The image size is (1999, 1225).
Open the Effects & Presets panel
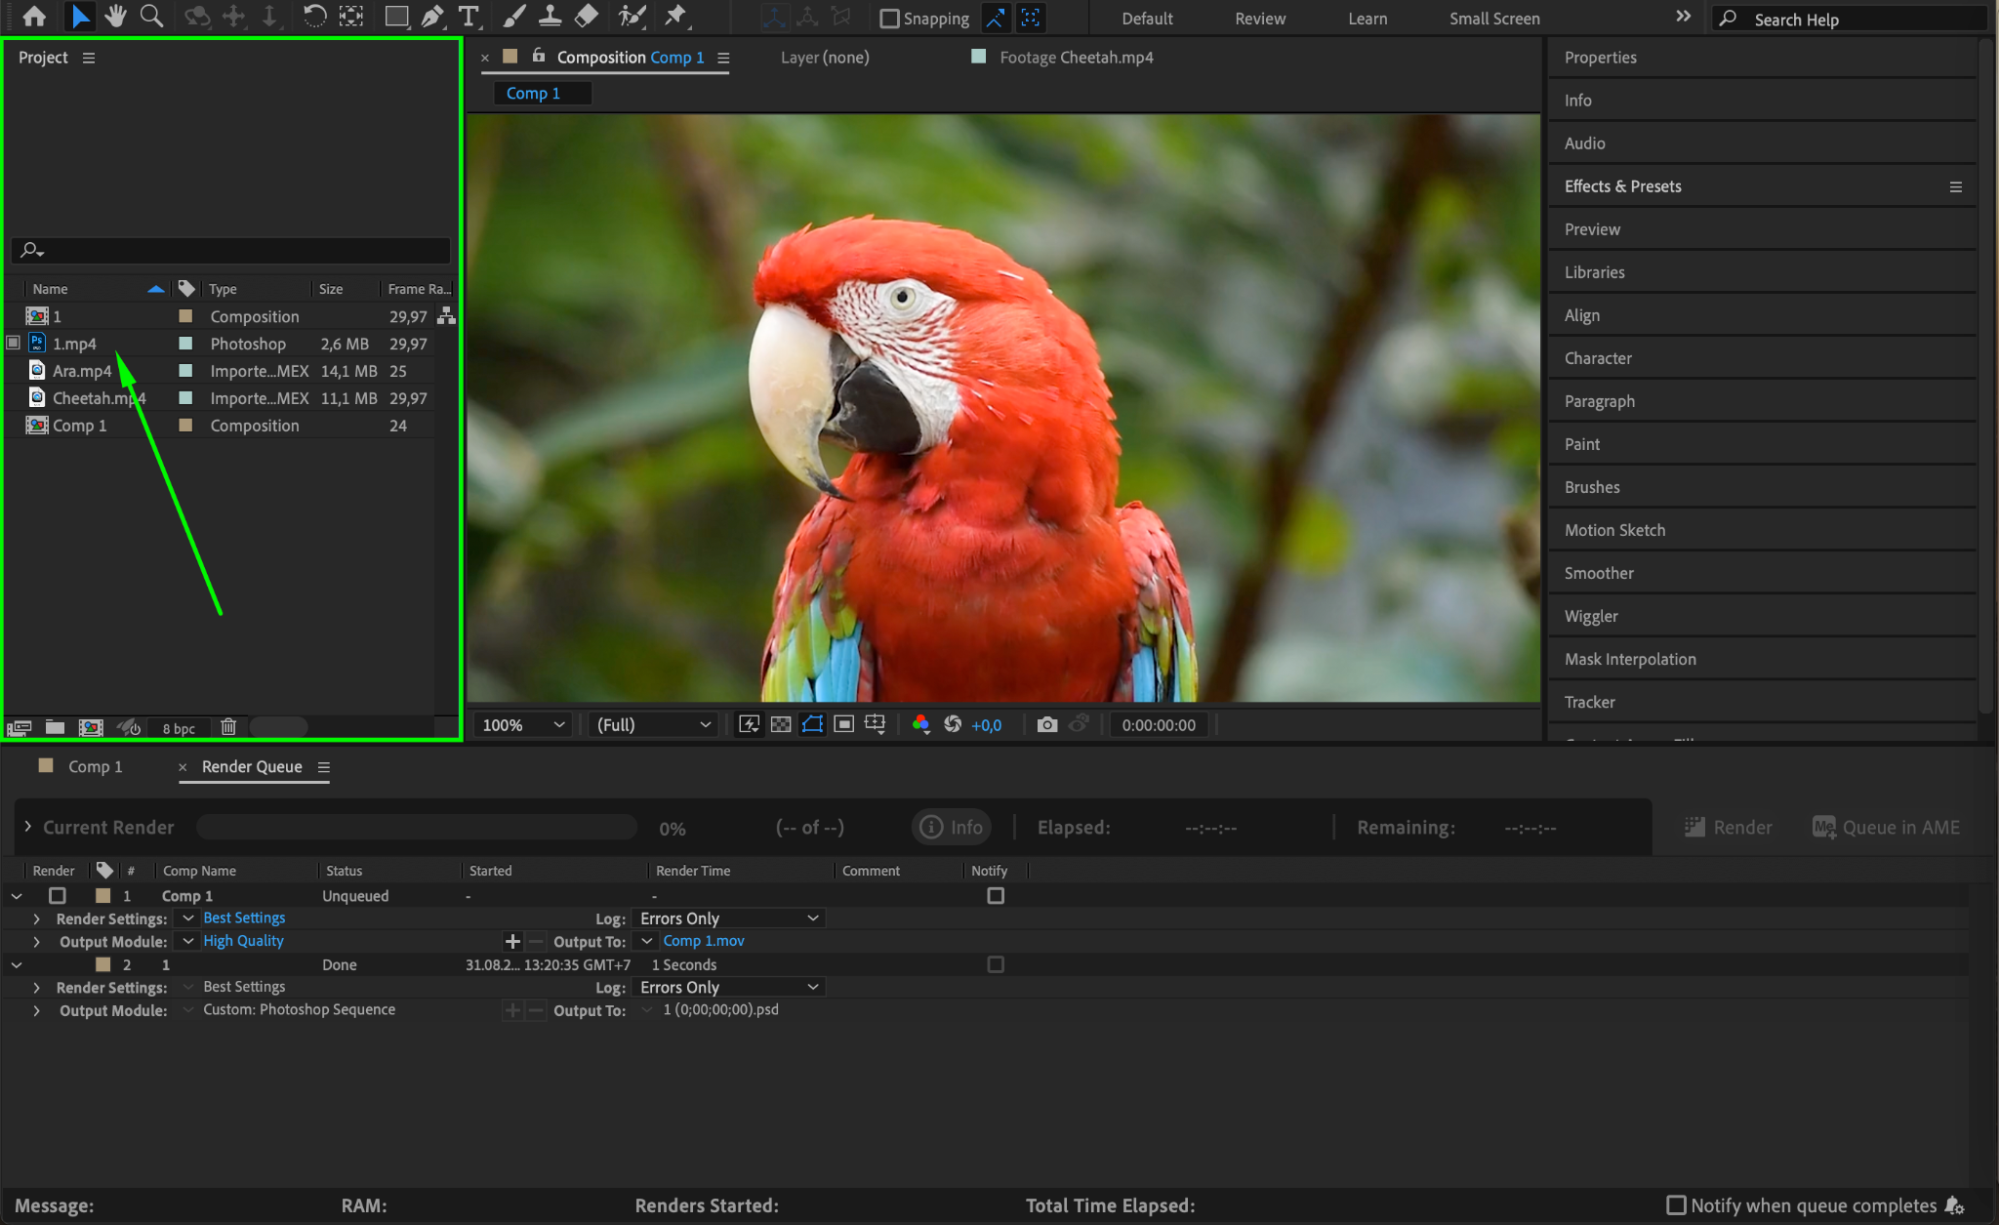pos(1622,186)
